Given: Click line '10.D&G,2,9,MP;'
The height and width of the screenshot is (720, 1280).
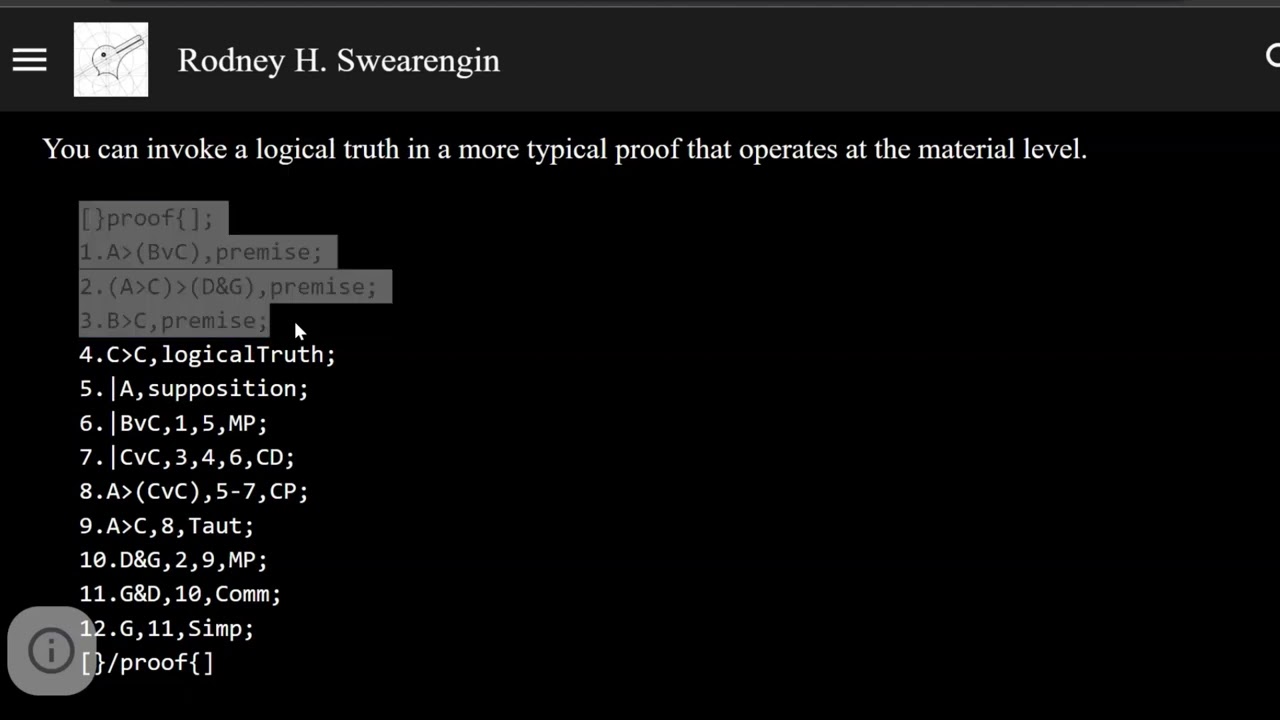Looking at the screenshot, I should (x=174, y=560).
